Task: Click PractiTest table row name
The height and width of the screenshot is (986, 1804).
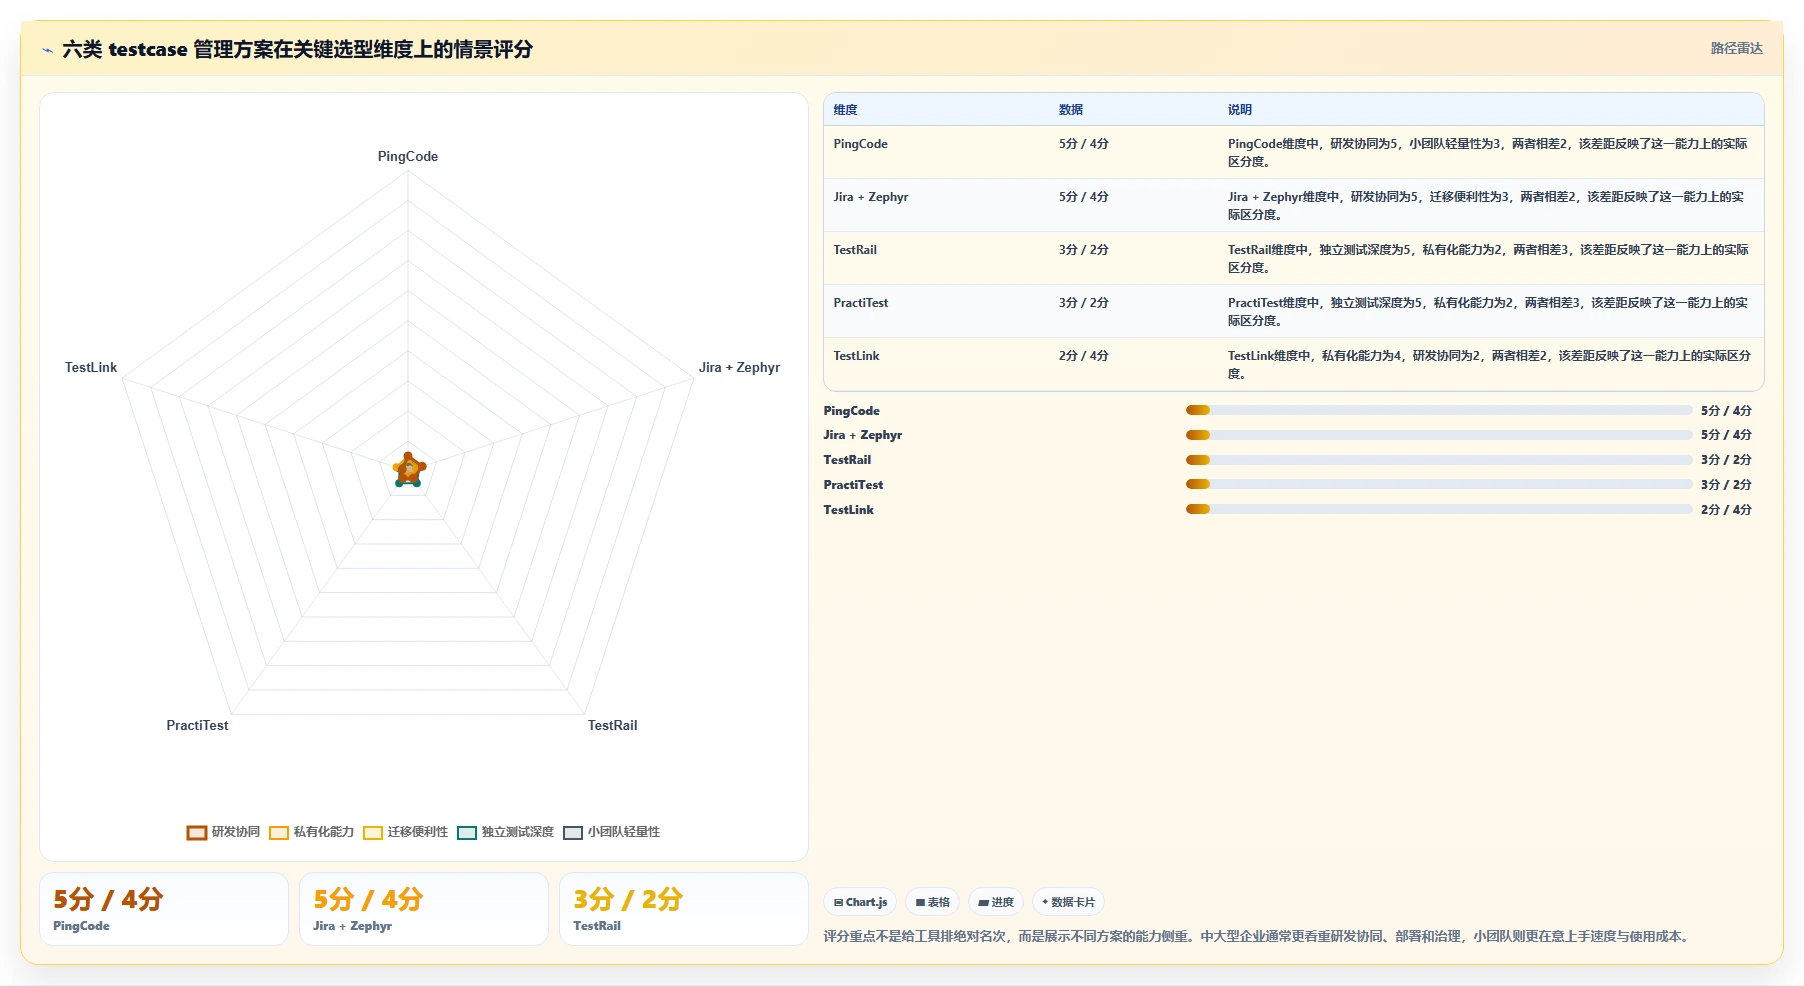Action: tap(861, 303)
